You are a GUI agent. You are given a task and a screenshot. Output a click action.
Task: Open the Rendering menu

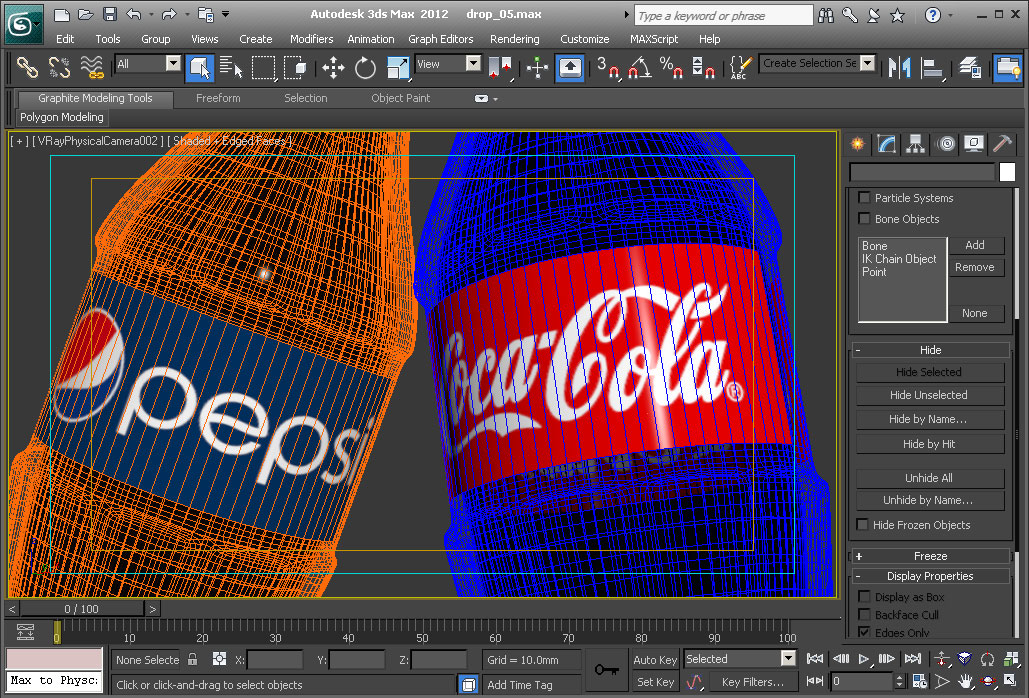point(514,39)
